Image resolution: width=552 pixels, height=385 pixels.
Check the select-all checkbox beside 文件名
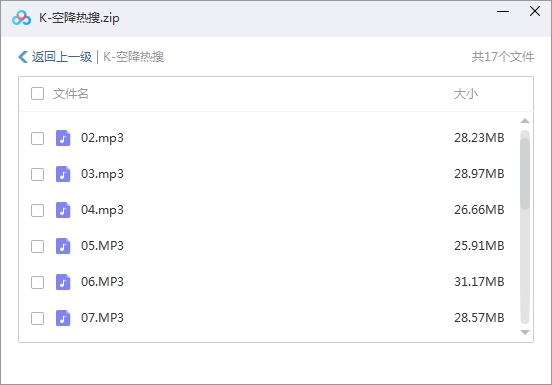pyautogui.click(x=37, y=94)
